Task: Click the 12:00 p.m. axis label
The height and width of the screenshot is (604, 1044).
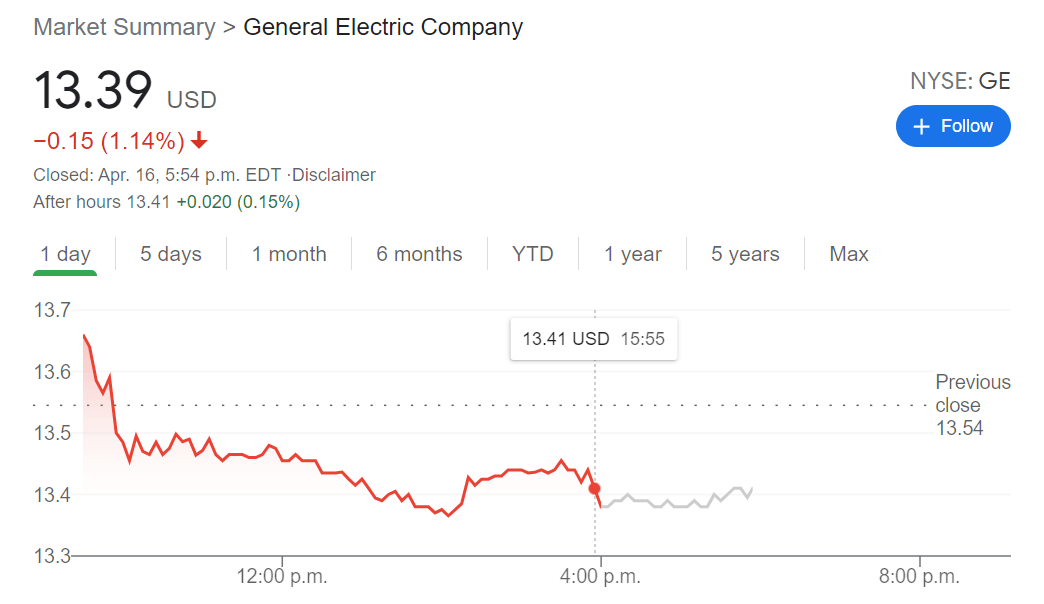Action: pos(282,576)
